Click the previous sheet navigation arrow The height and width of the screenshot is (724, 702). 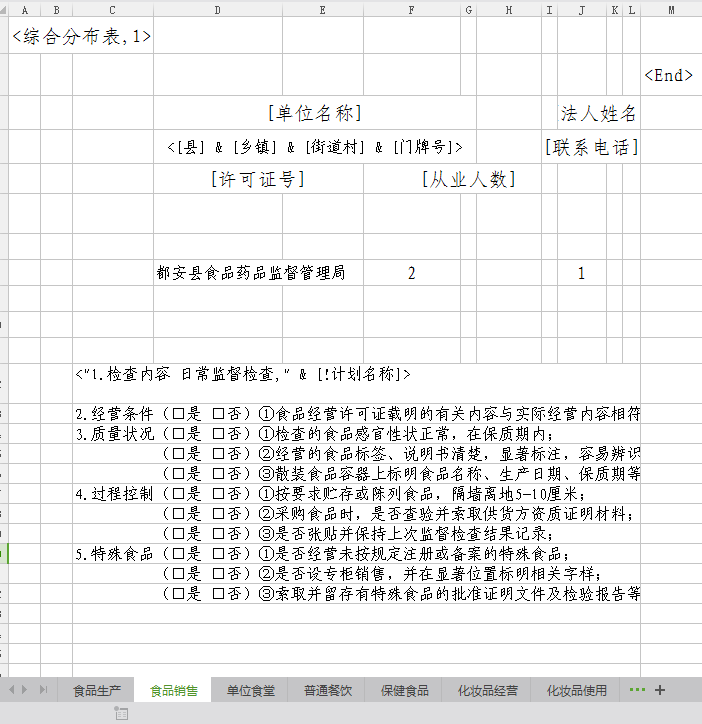coord(12,690)
